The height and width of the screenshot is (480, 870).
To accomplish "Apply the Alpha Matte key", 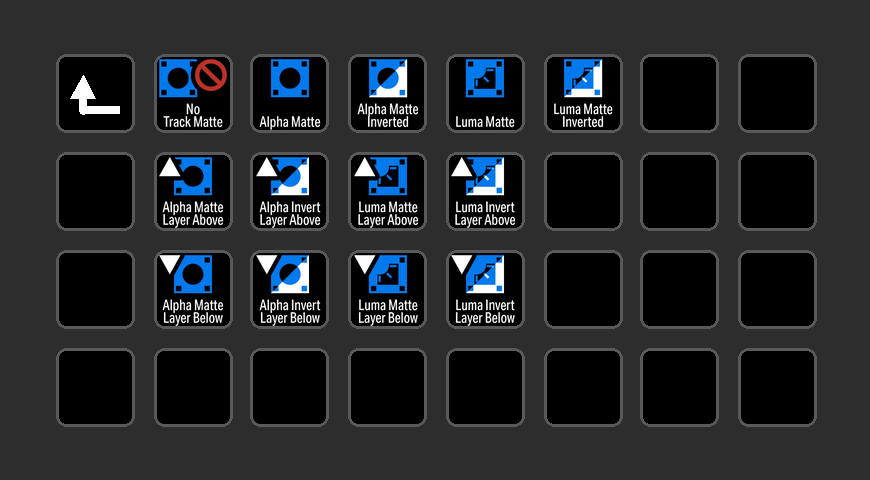I will 290,93.
